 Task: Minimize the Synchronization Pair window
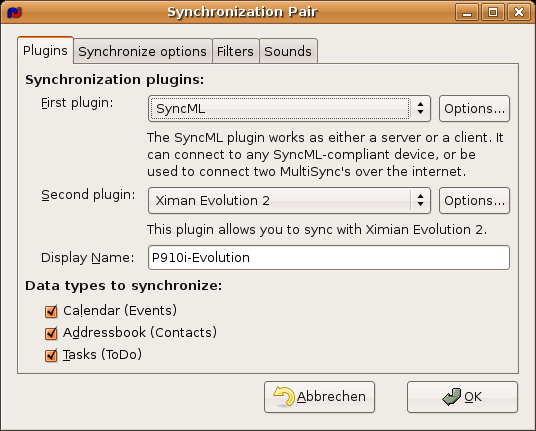[x=467, y=13]
